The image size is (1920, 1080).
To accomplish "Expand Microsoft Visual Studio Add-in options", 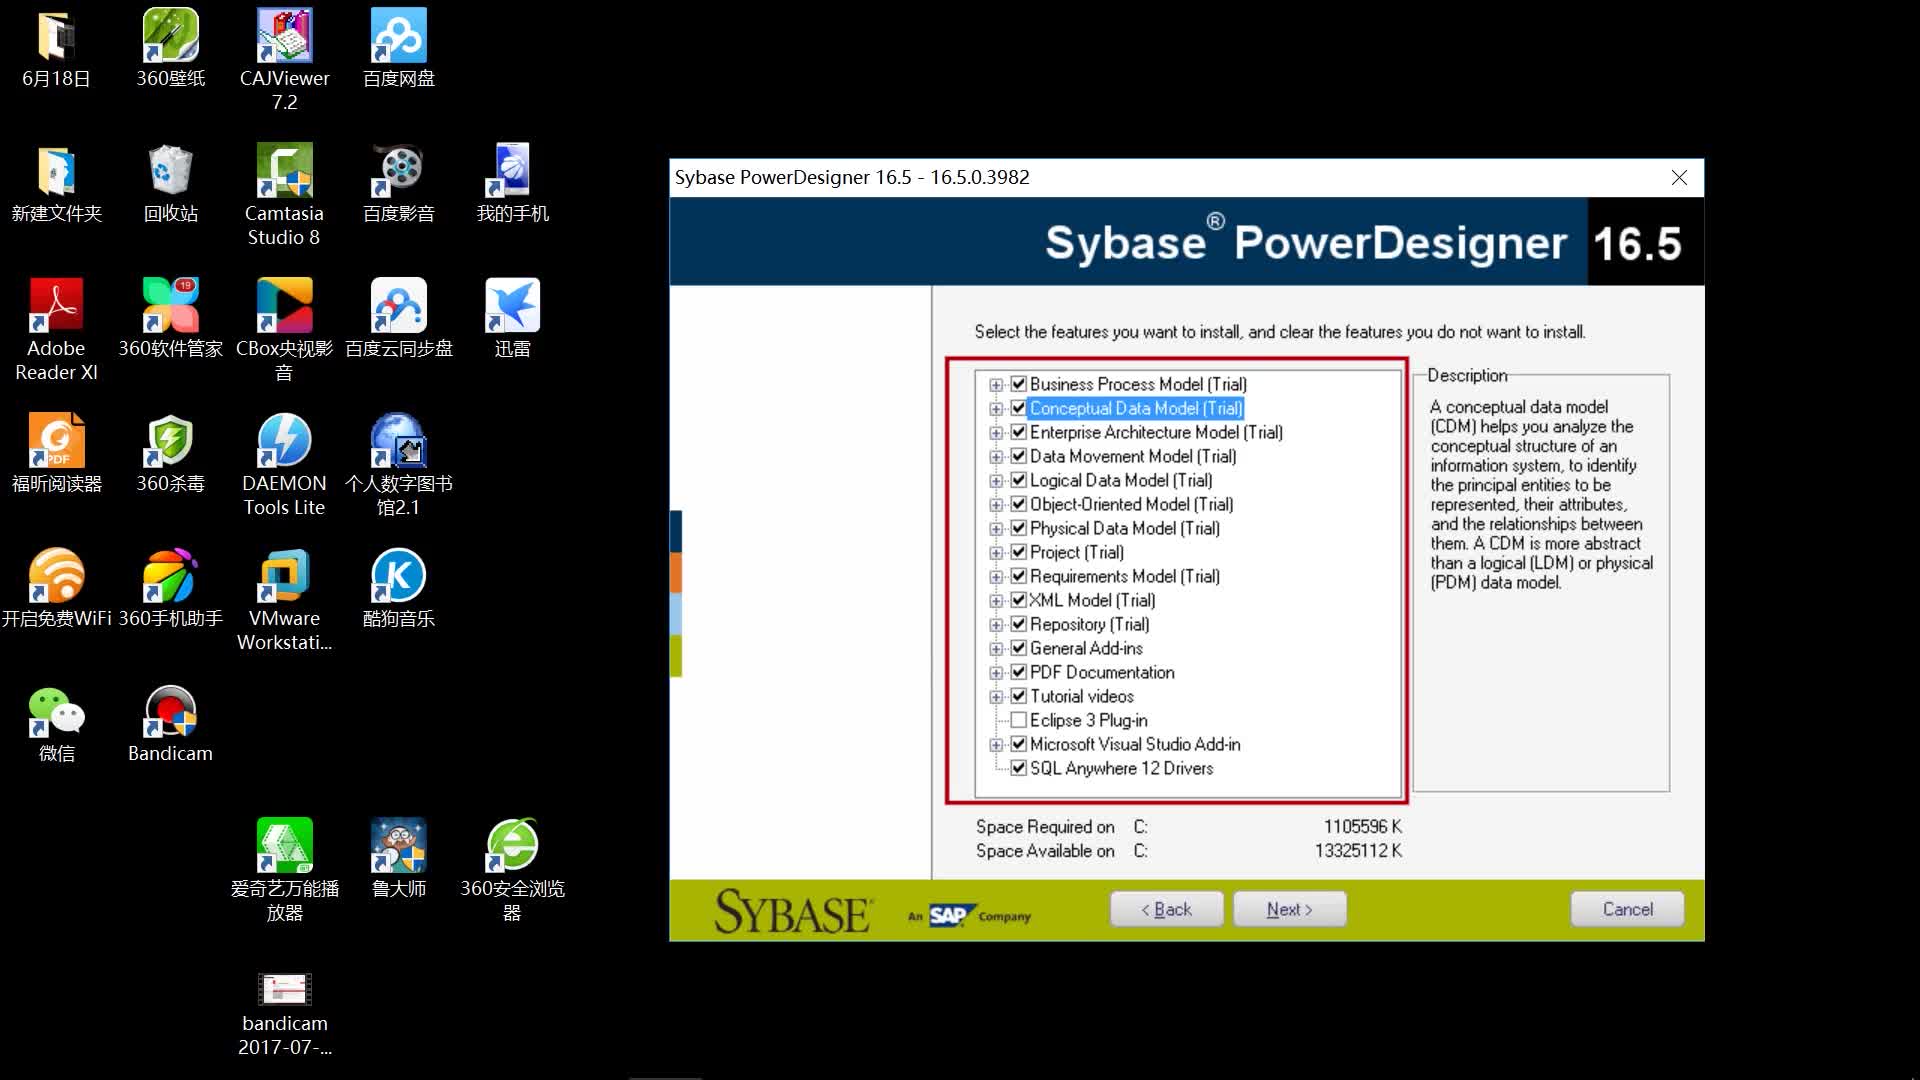I will [996, 744].
